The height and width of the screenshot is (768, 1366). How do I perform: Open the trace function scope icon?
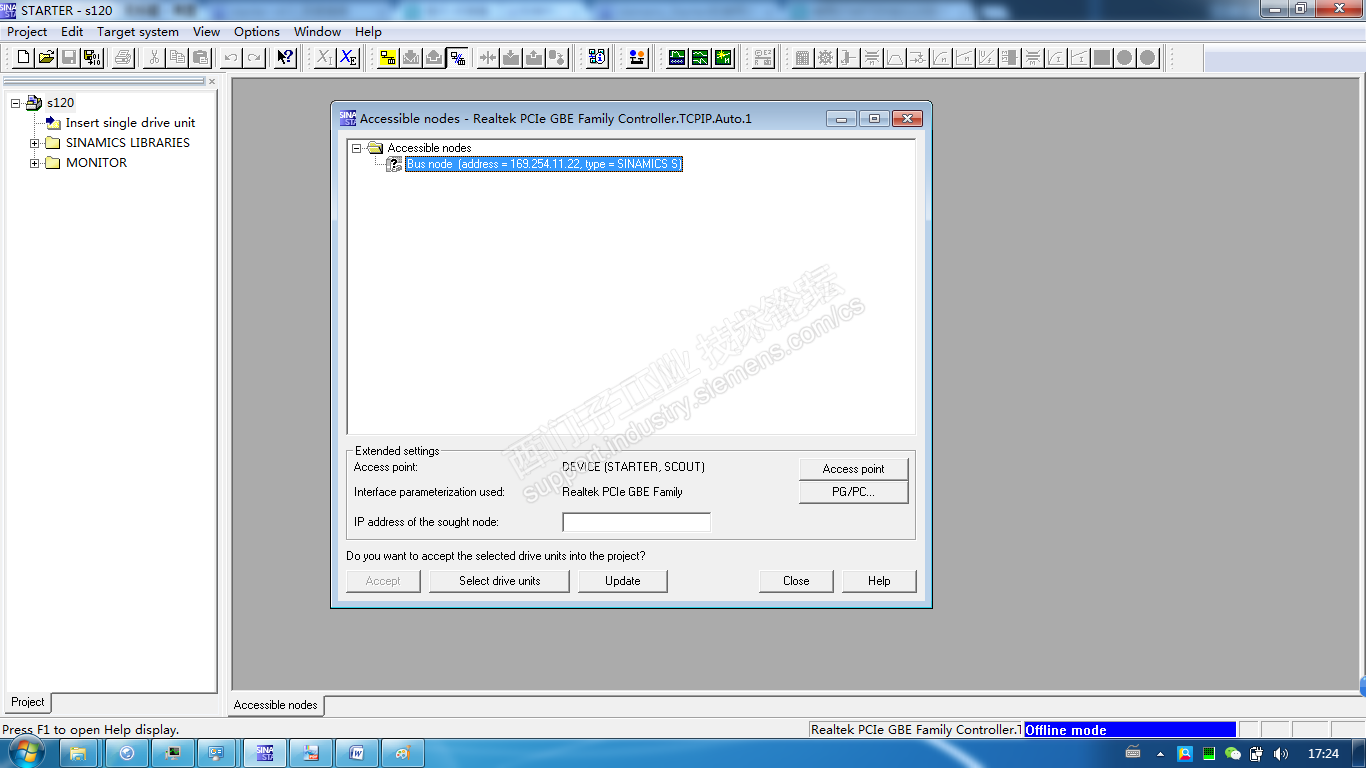[x=677, y=58]
